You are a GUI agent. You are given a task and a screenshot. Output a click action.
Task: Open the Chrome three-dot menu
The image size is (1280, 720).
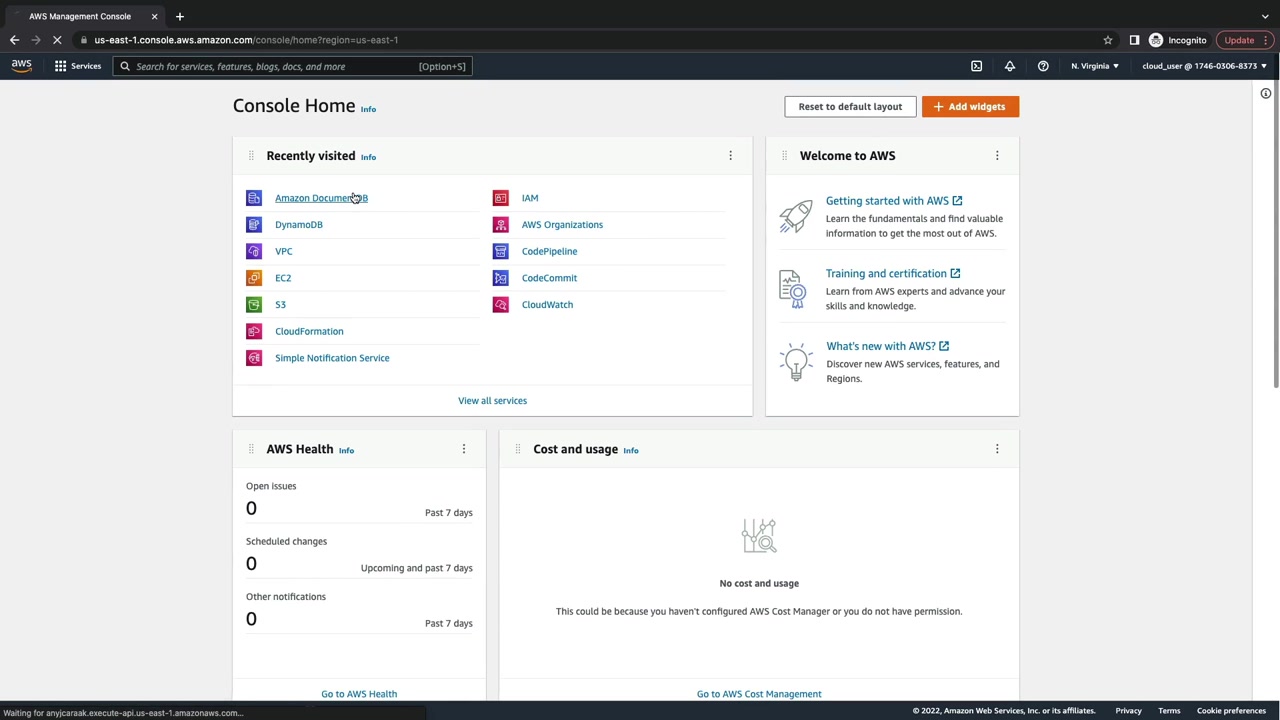[x=1265, y=40]
